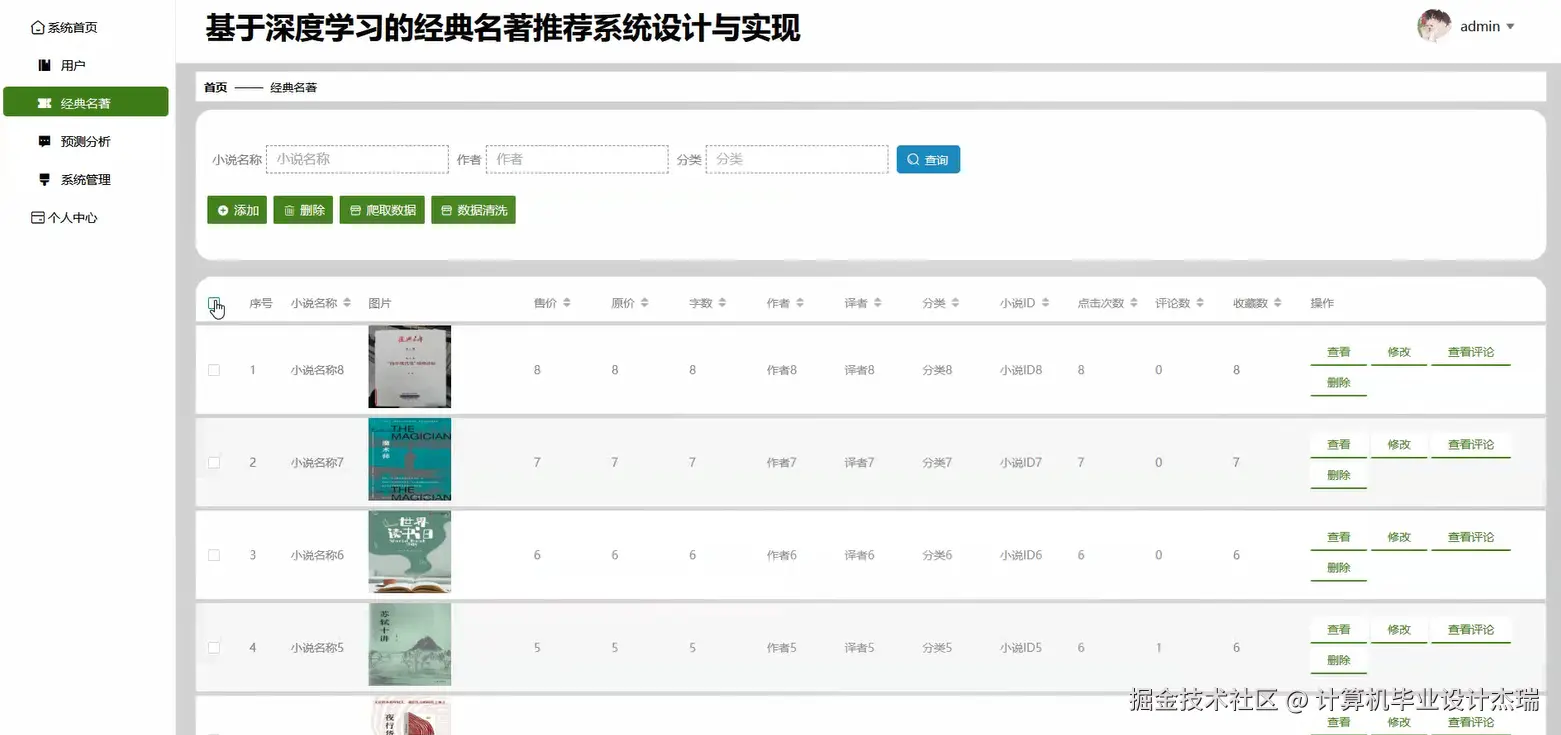Click 修改 for 小说名称5 row
Image resolution: width=1561 pixels, height=735 pixels.
click(1398, 630)
